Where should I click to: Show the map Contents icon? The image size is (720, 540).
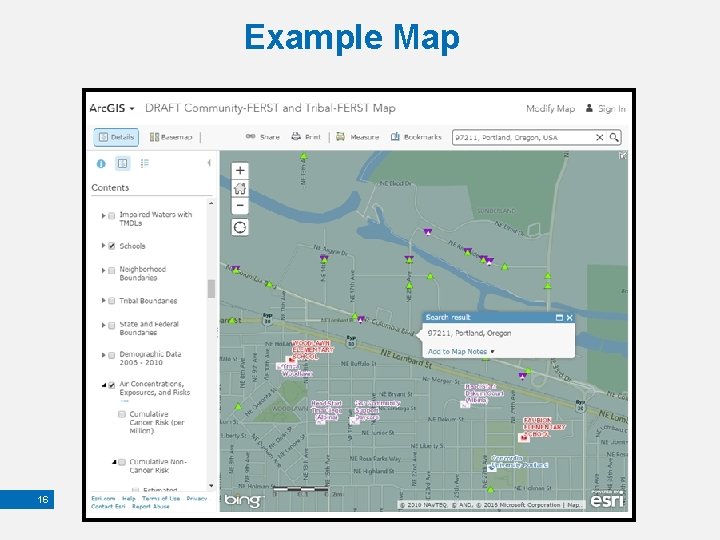[x=123, y=163]
